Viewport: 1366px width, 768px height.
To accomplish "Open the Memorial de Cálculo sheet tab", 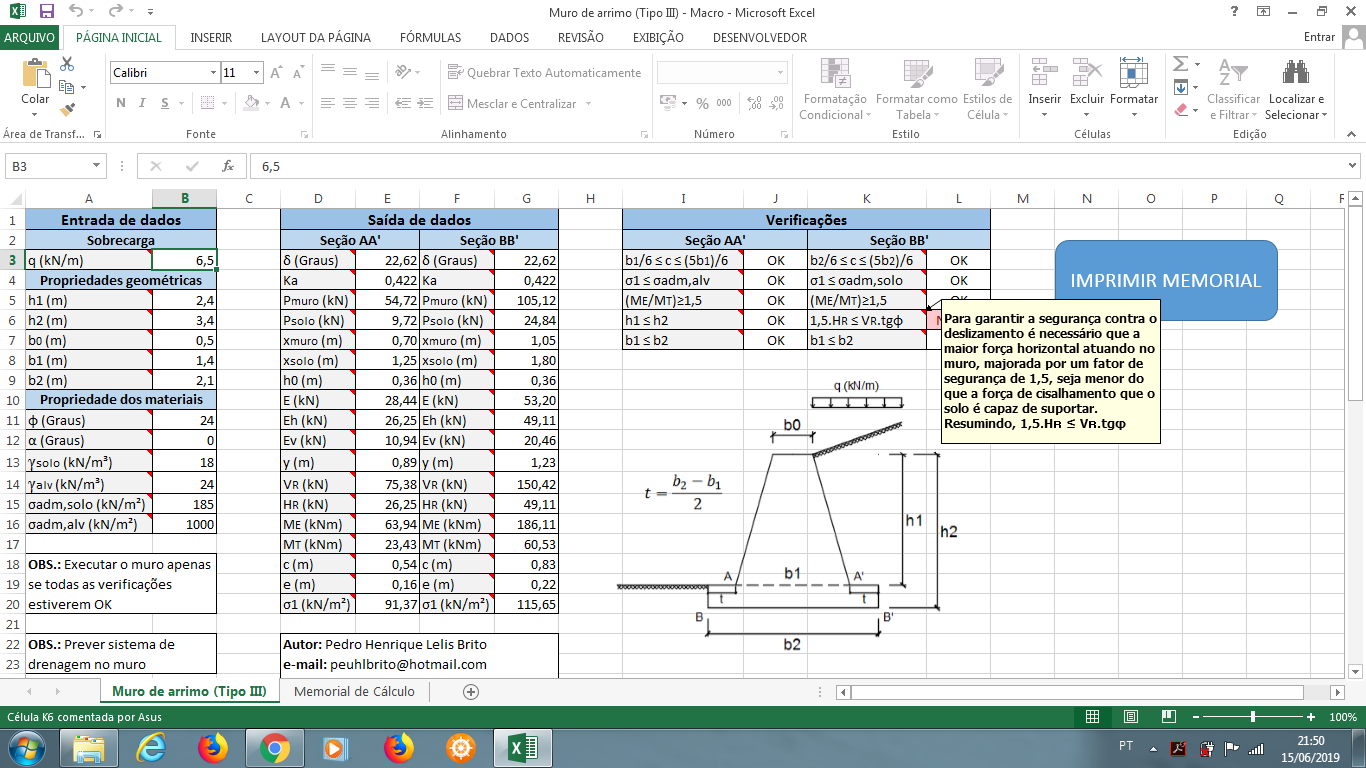I will (355, 691).
